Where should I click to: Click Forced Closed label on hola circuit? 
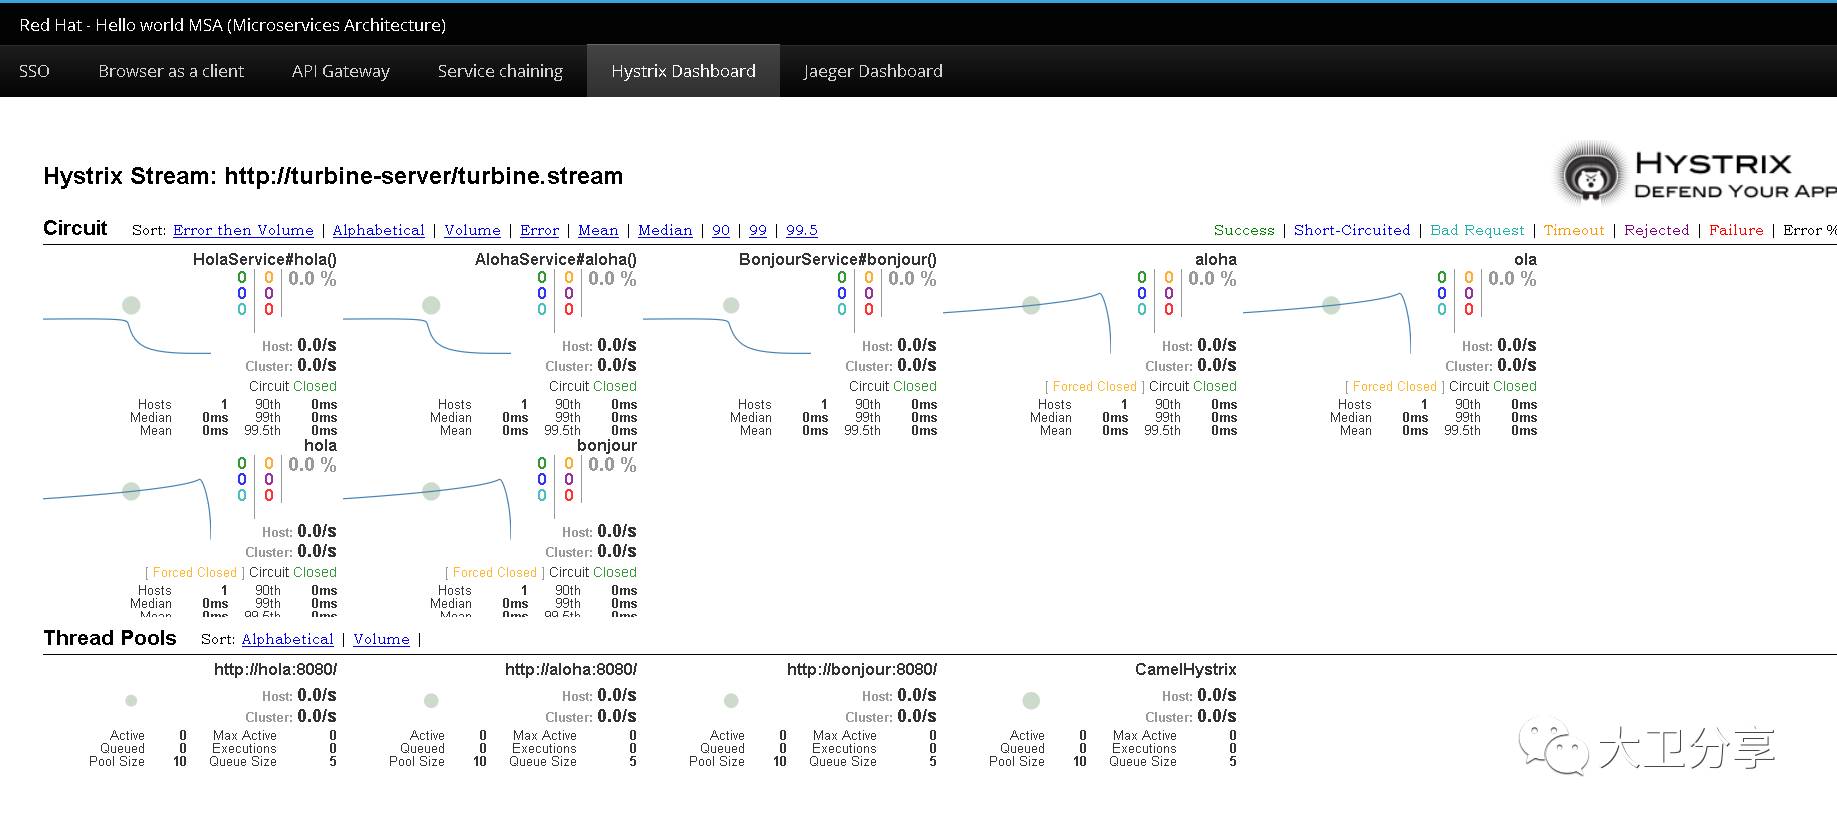tap(194, 572)
